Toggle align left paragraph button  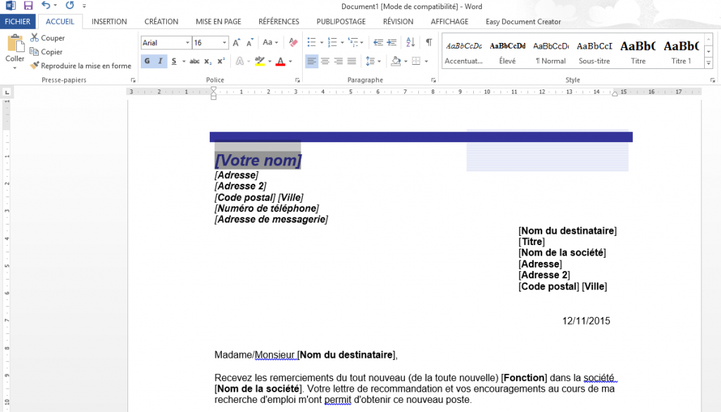pos(311,62)
